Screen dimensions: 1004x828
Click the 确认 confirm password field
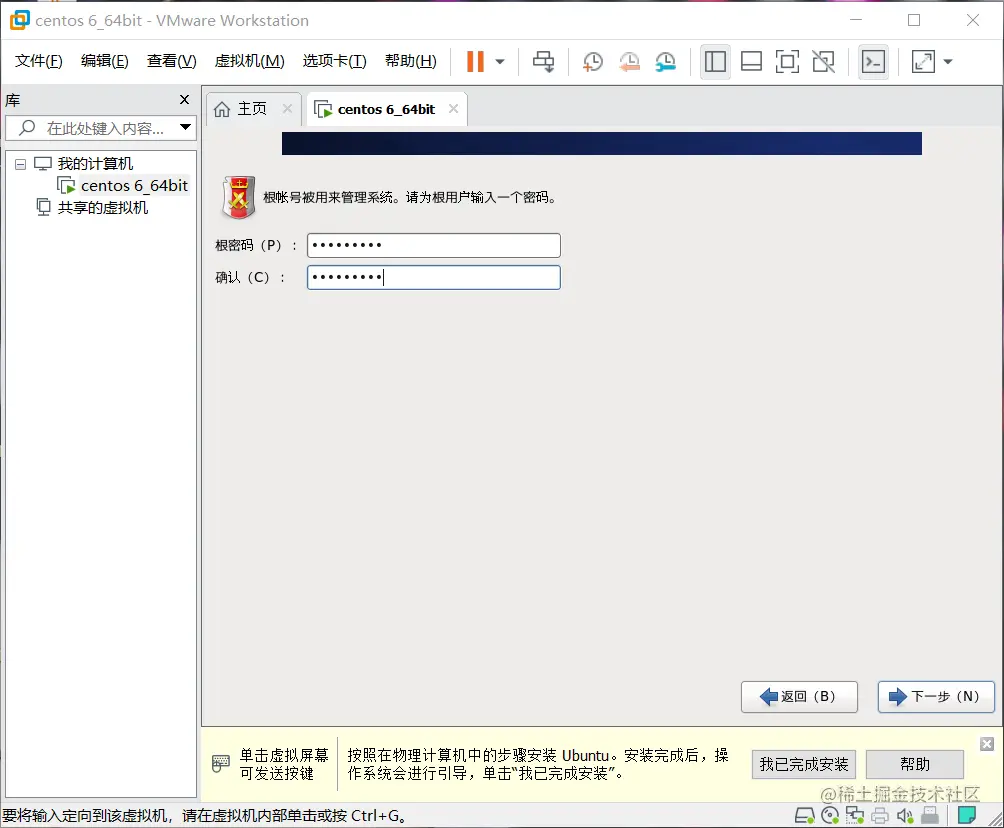pos(433,277)
